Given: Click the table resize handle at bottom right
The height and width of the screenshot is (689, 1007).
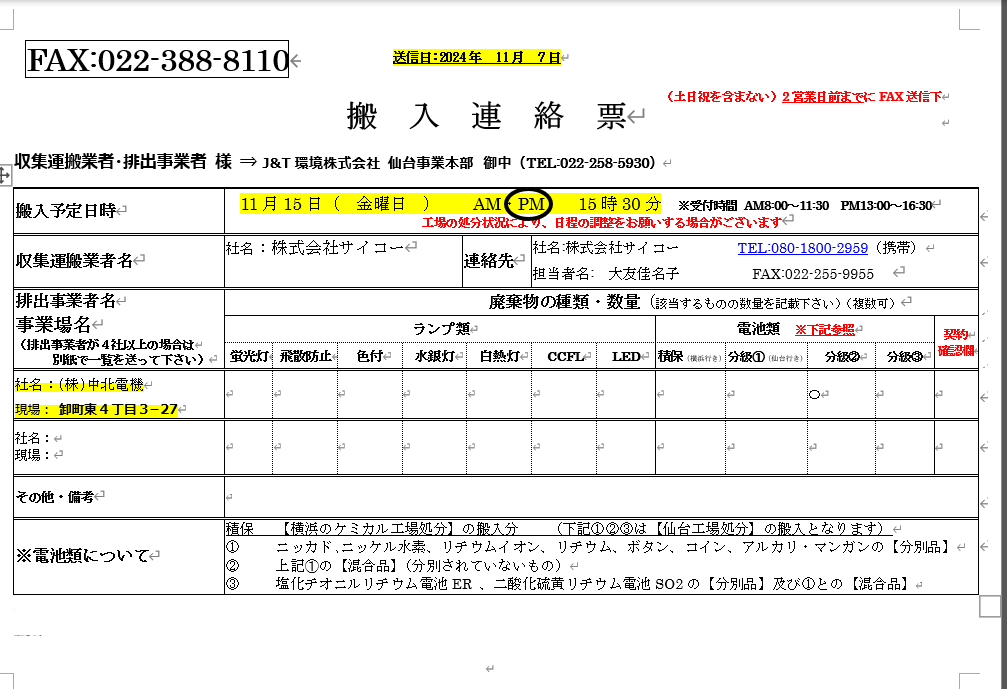Looking at the screenshot, I should pos(989,605).
